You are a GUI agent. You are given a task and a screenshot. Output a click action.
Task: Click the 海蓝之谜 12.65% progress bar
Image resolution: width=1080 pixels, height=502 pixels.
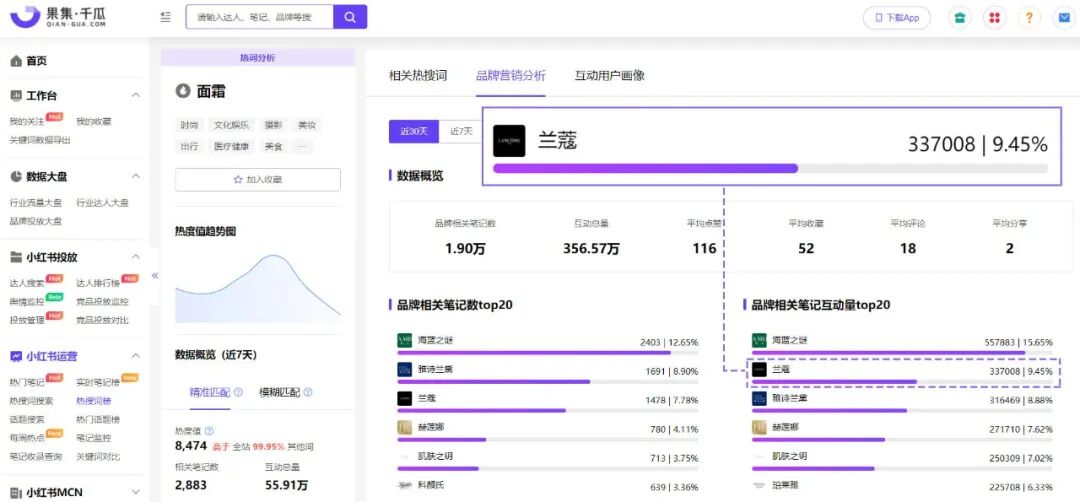(x=548, y=352)
